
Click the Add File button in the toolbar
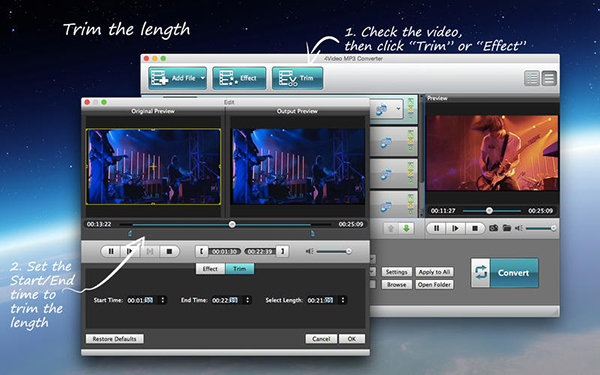(x=177, y=78)
